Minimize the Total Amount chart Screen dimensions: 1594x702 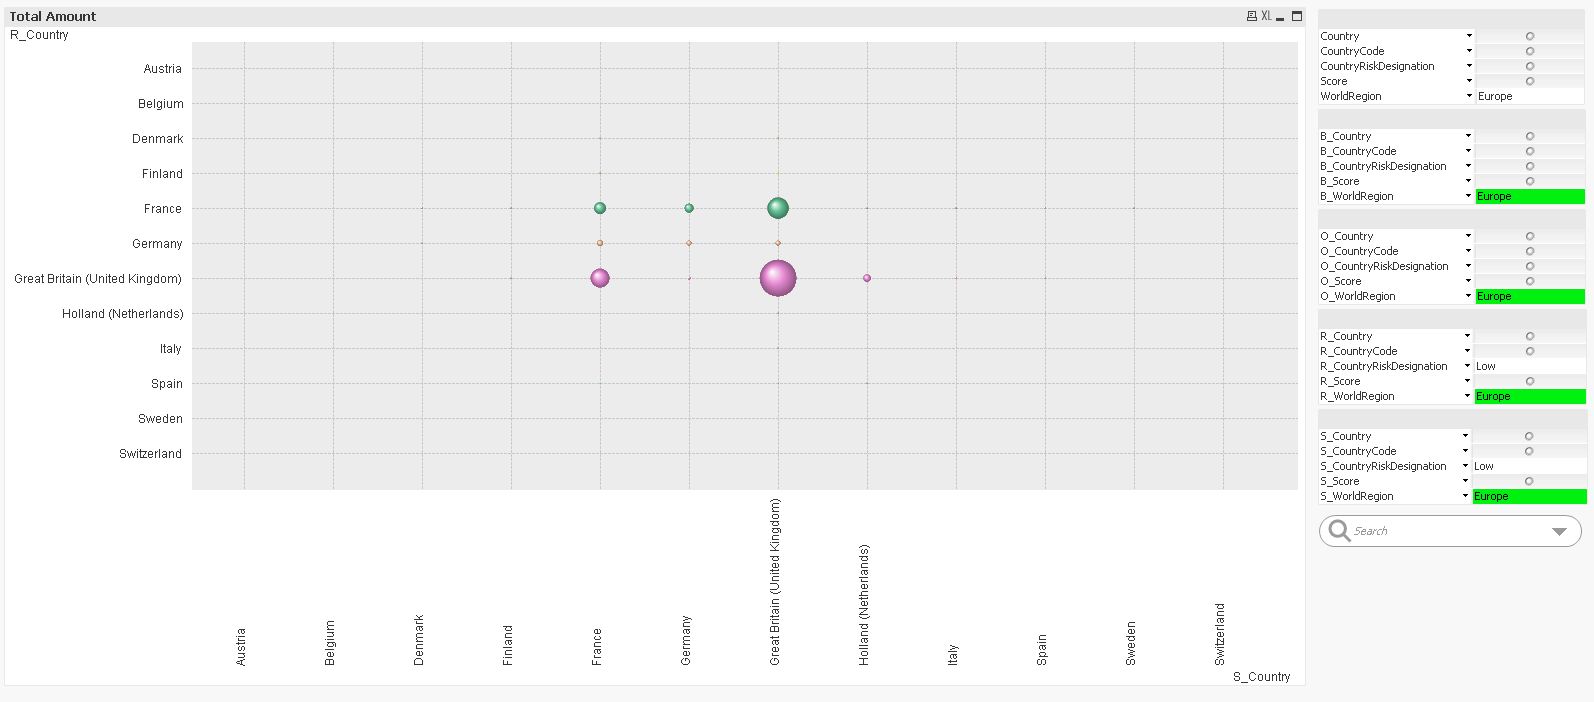1280,17
